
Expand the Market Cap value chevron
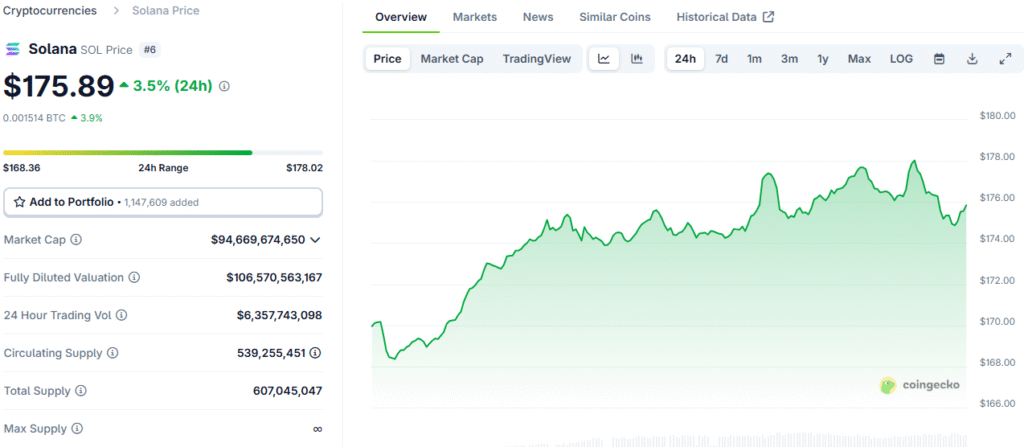[x=315, y=240]
